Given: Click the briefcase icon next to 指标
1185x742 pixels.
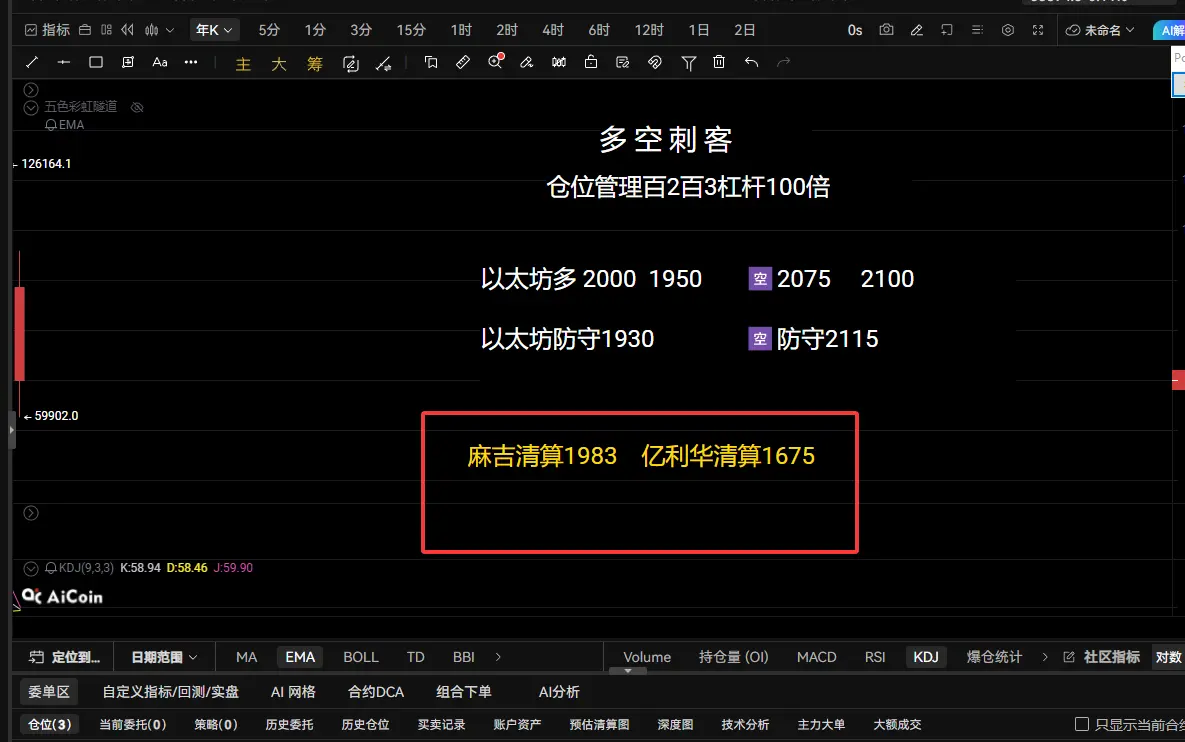Looking at the screenshot, I should point(85,30).
